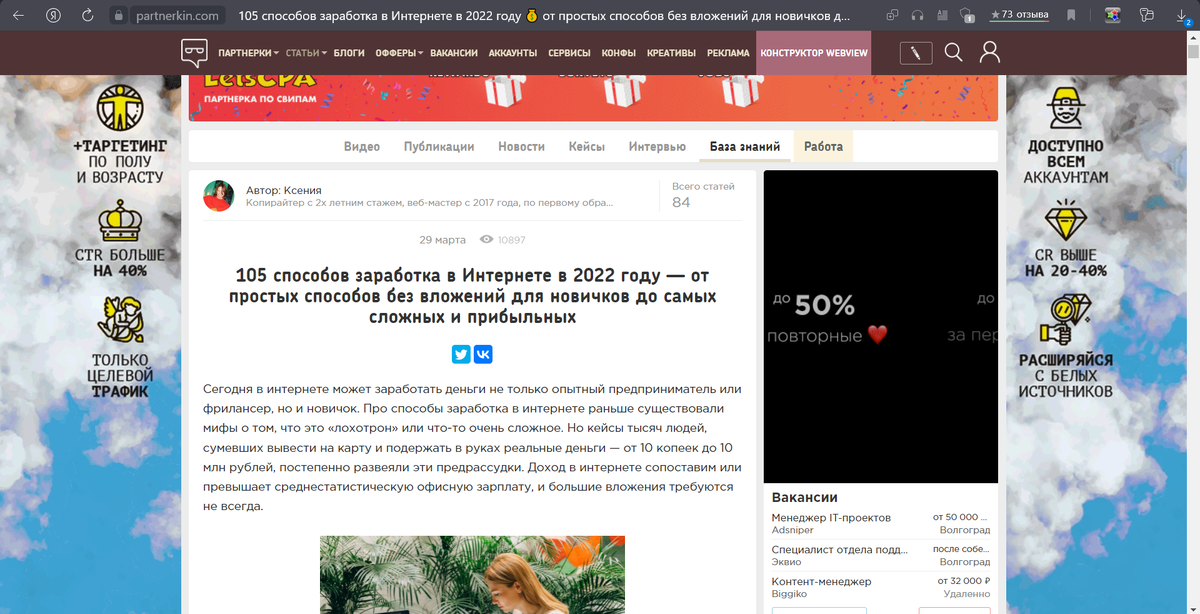This screenshot has width=1200, height=614.
Task: Expand the Партнерки dropdown menu
Action: 249,53
